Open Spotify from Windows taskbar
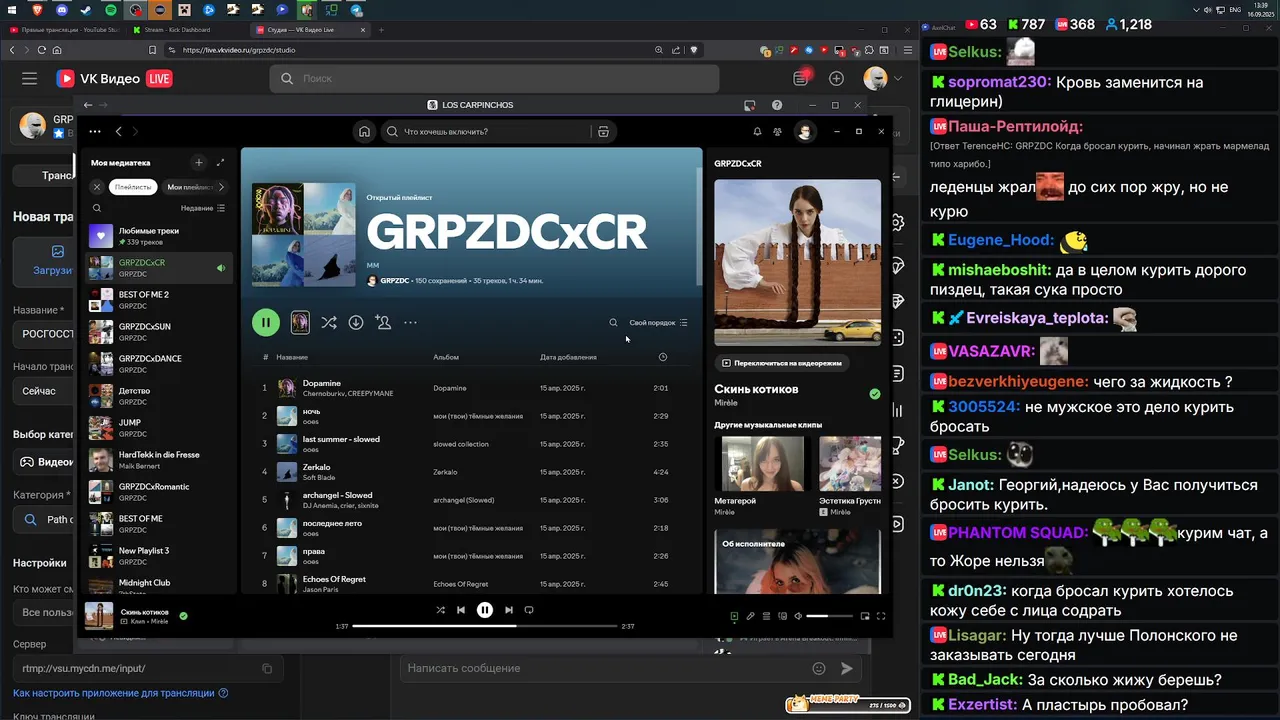 [x=110, y=10]
